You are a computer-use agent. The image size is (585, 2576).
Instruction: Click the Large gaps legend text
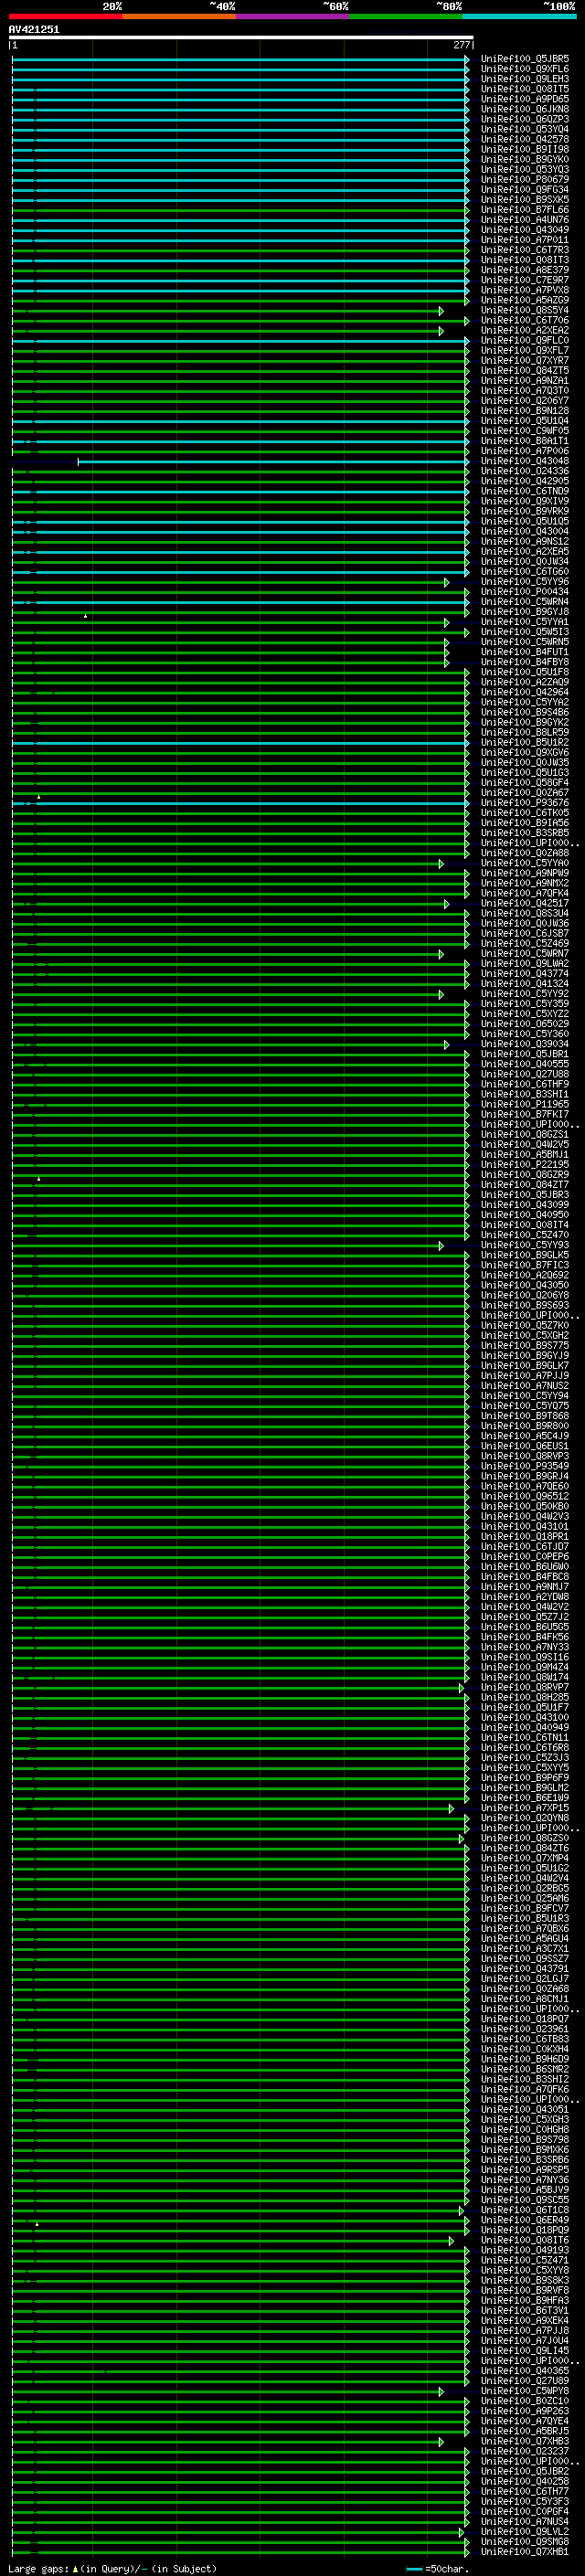[112, 2569]
